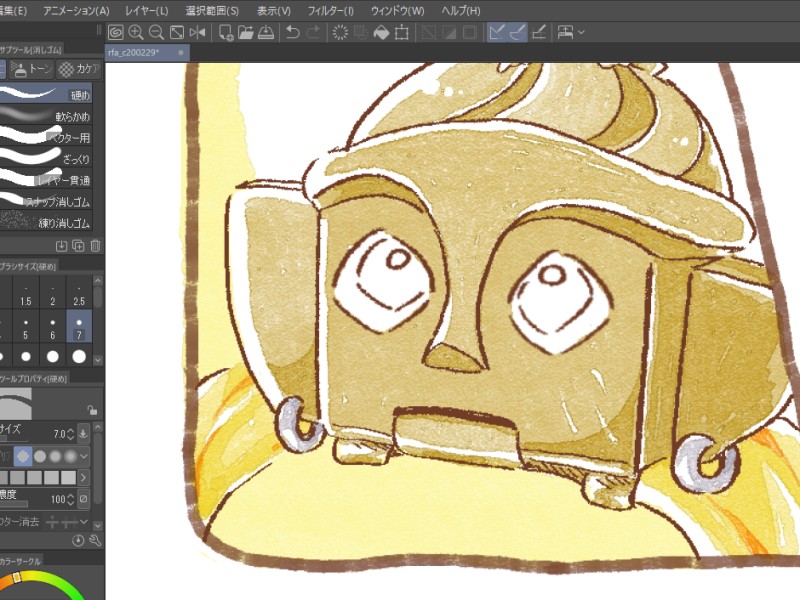Redo action arrow icon
This screenshot has width=800, height=600.
click(x=313, y=33)
